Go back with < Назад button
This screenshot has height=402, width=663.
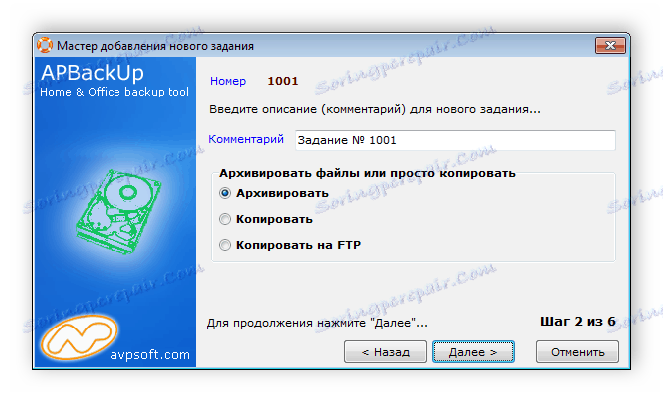click(x=385, y=352)
